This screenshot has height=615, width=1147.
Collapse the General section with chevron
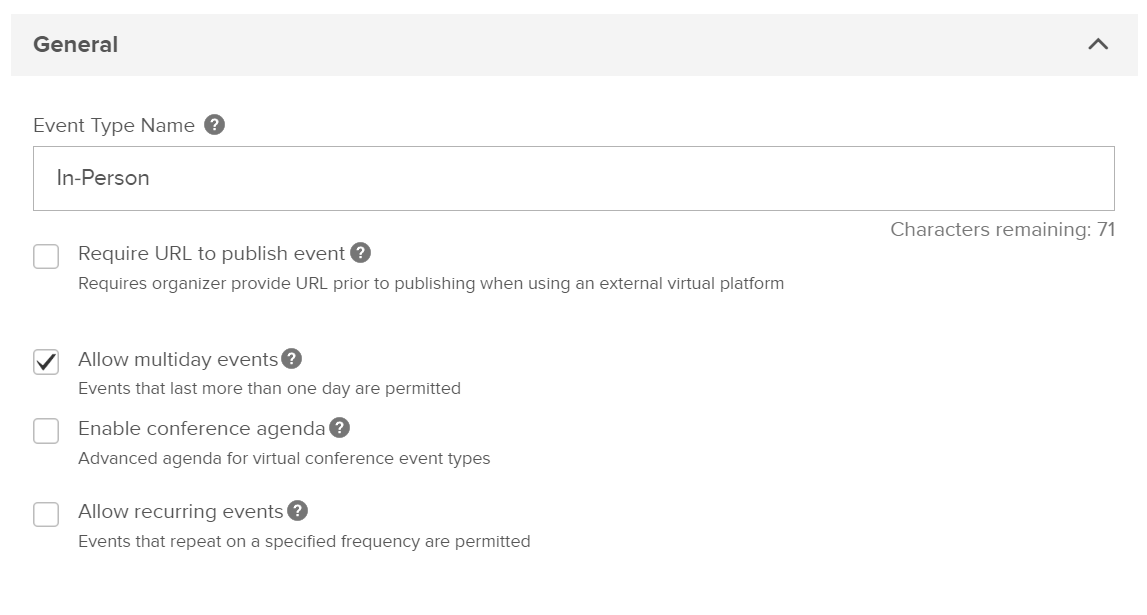[1098, 45]
